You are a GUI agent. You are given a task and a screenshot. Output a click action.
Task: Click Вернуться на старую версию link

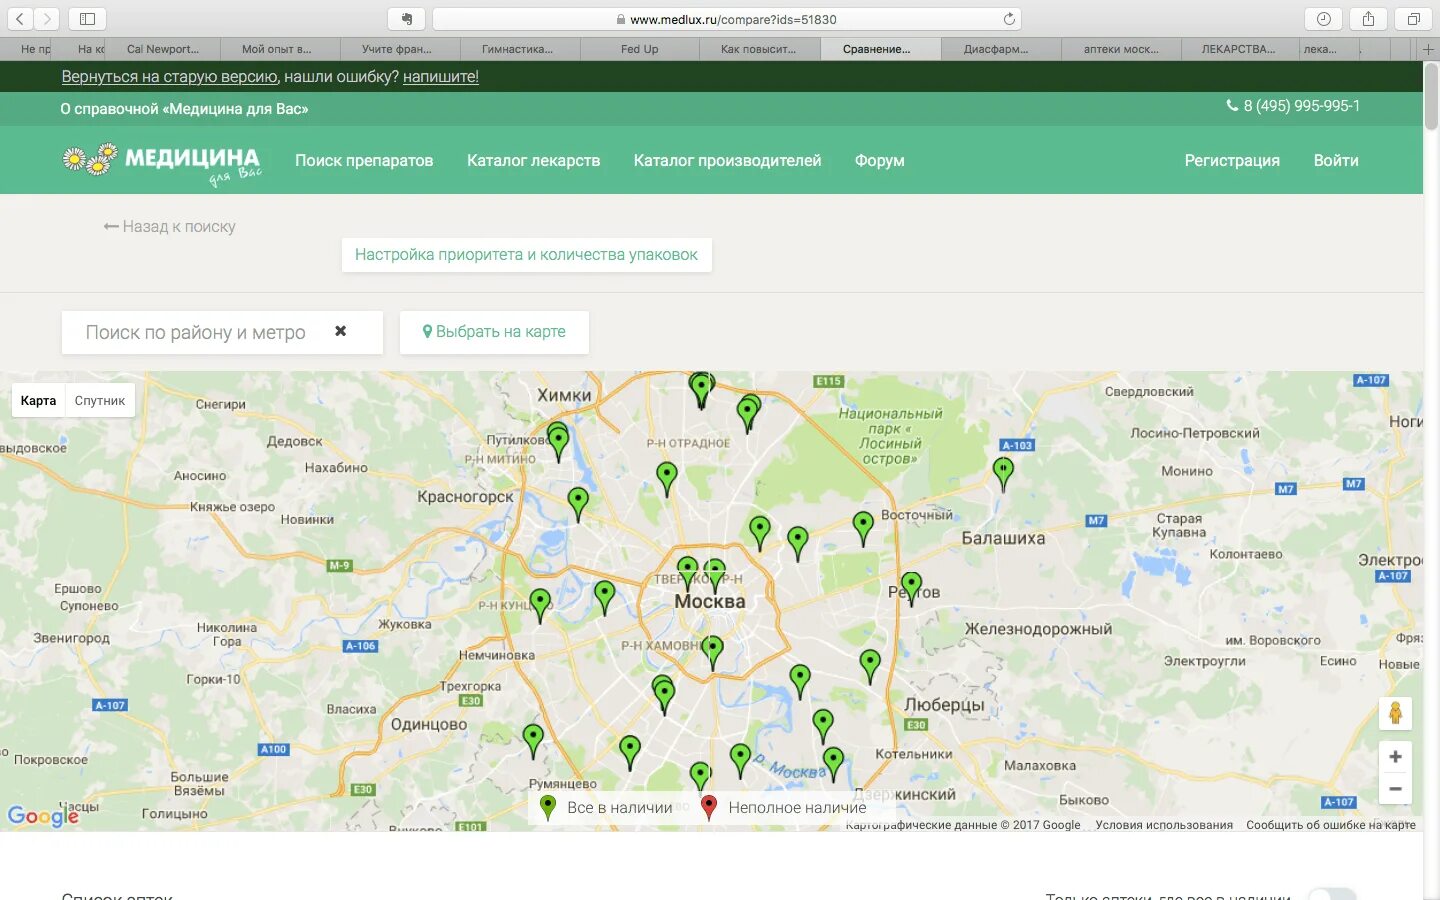pos(169,77)
